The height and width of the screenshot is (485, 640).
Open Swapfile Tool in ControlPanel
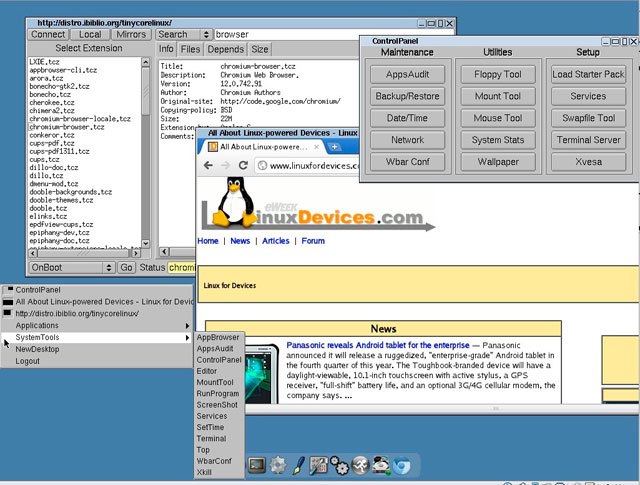[588, 118]
